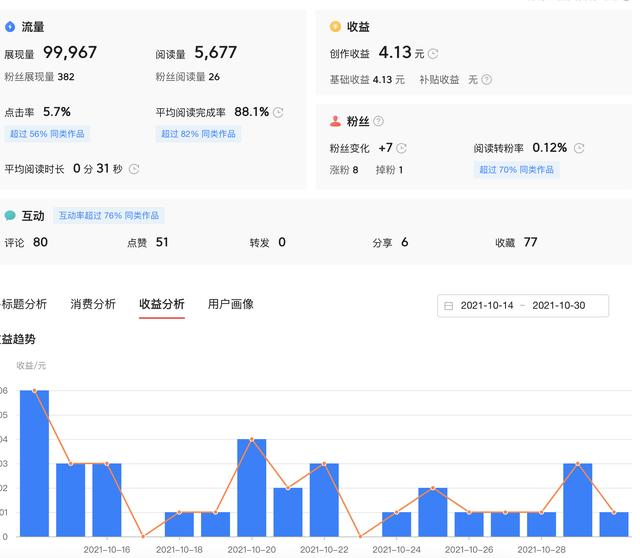
Task: Click the question mark icon beside 粉丝 heading
Action: pyautogui.click(x=378, y=121)
